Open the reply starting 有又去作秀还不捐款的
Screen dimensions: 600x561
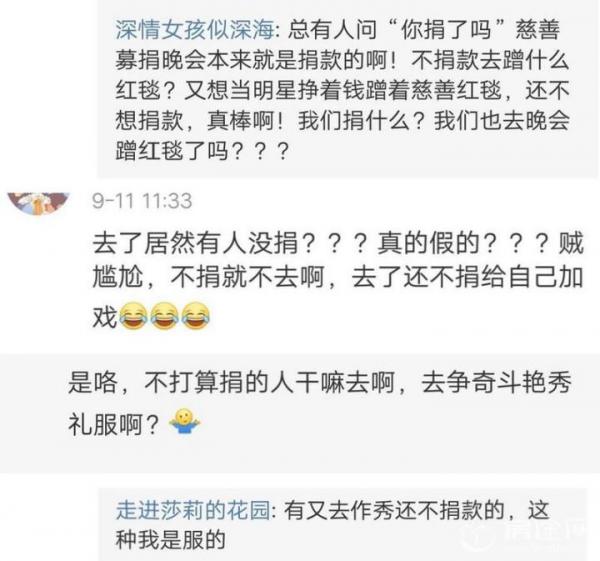(333, 525)
